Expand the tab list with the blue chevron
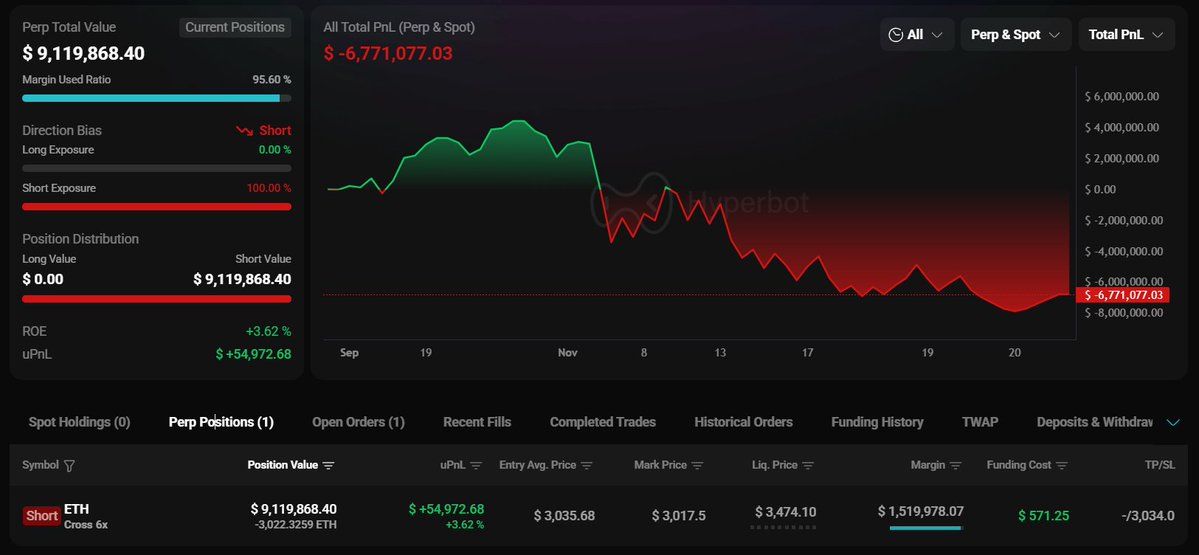The height and width of the screenshot is (555, 1199). tap(1173, 423)
